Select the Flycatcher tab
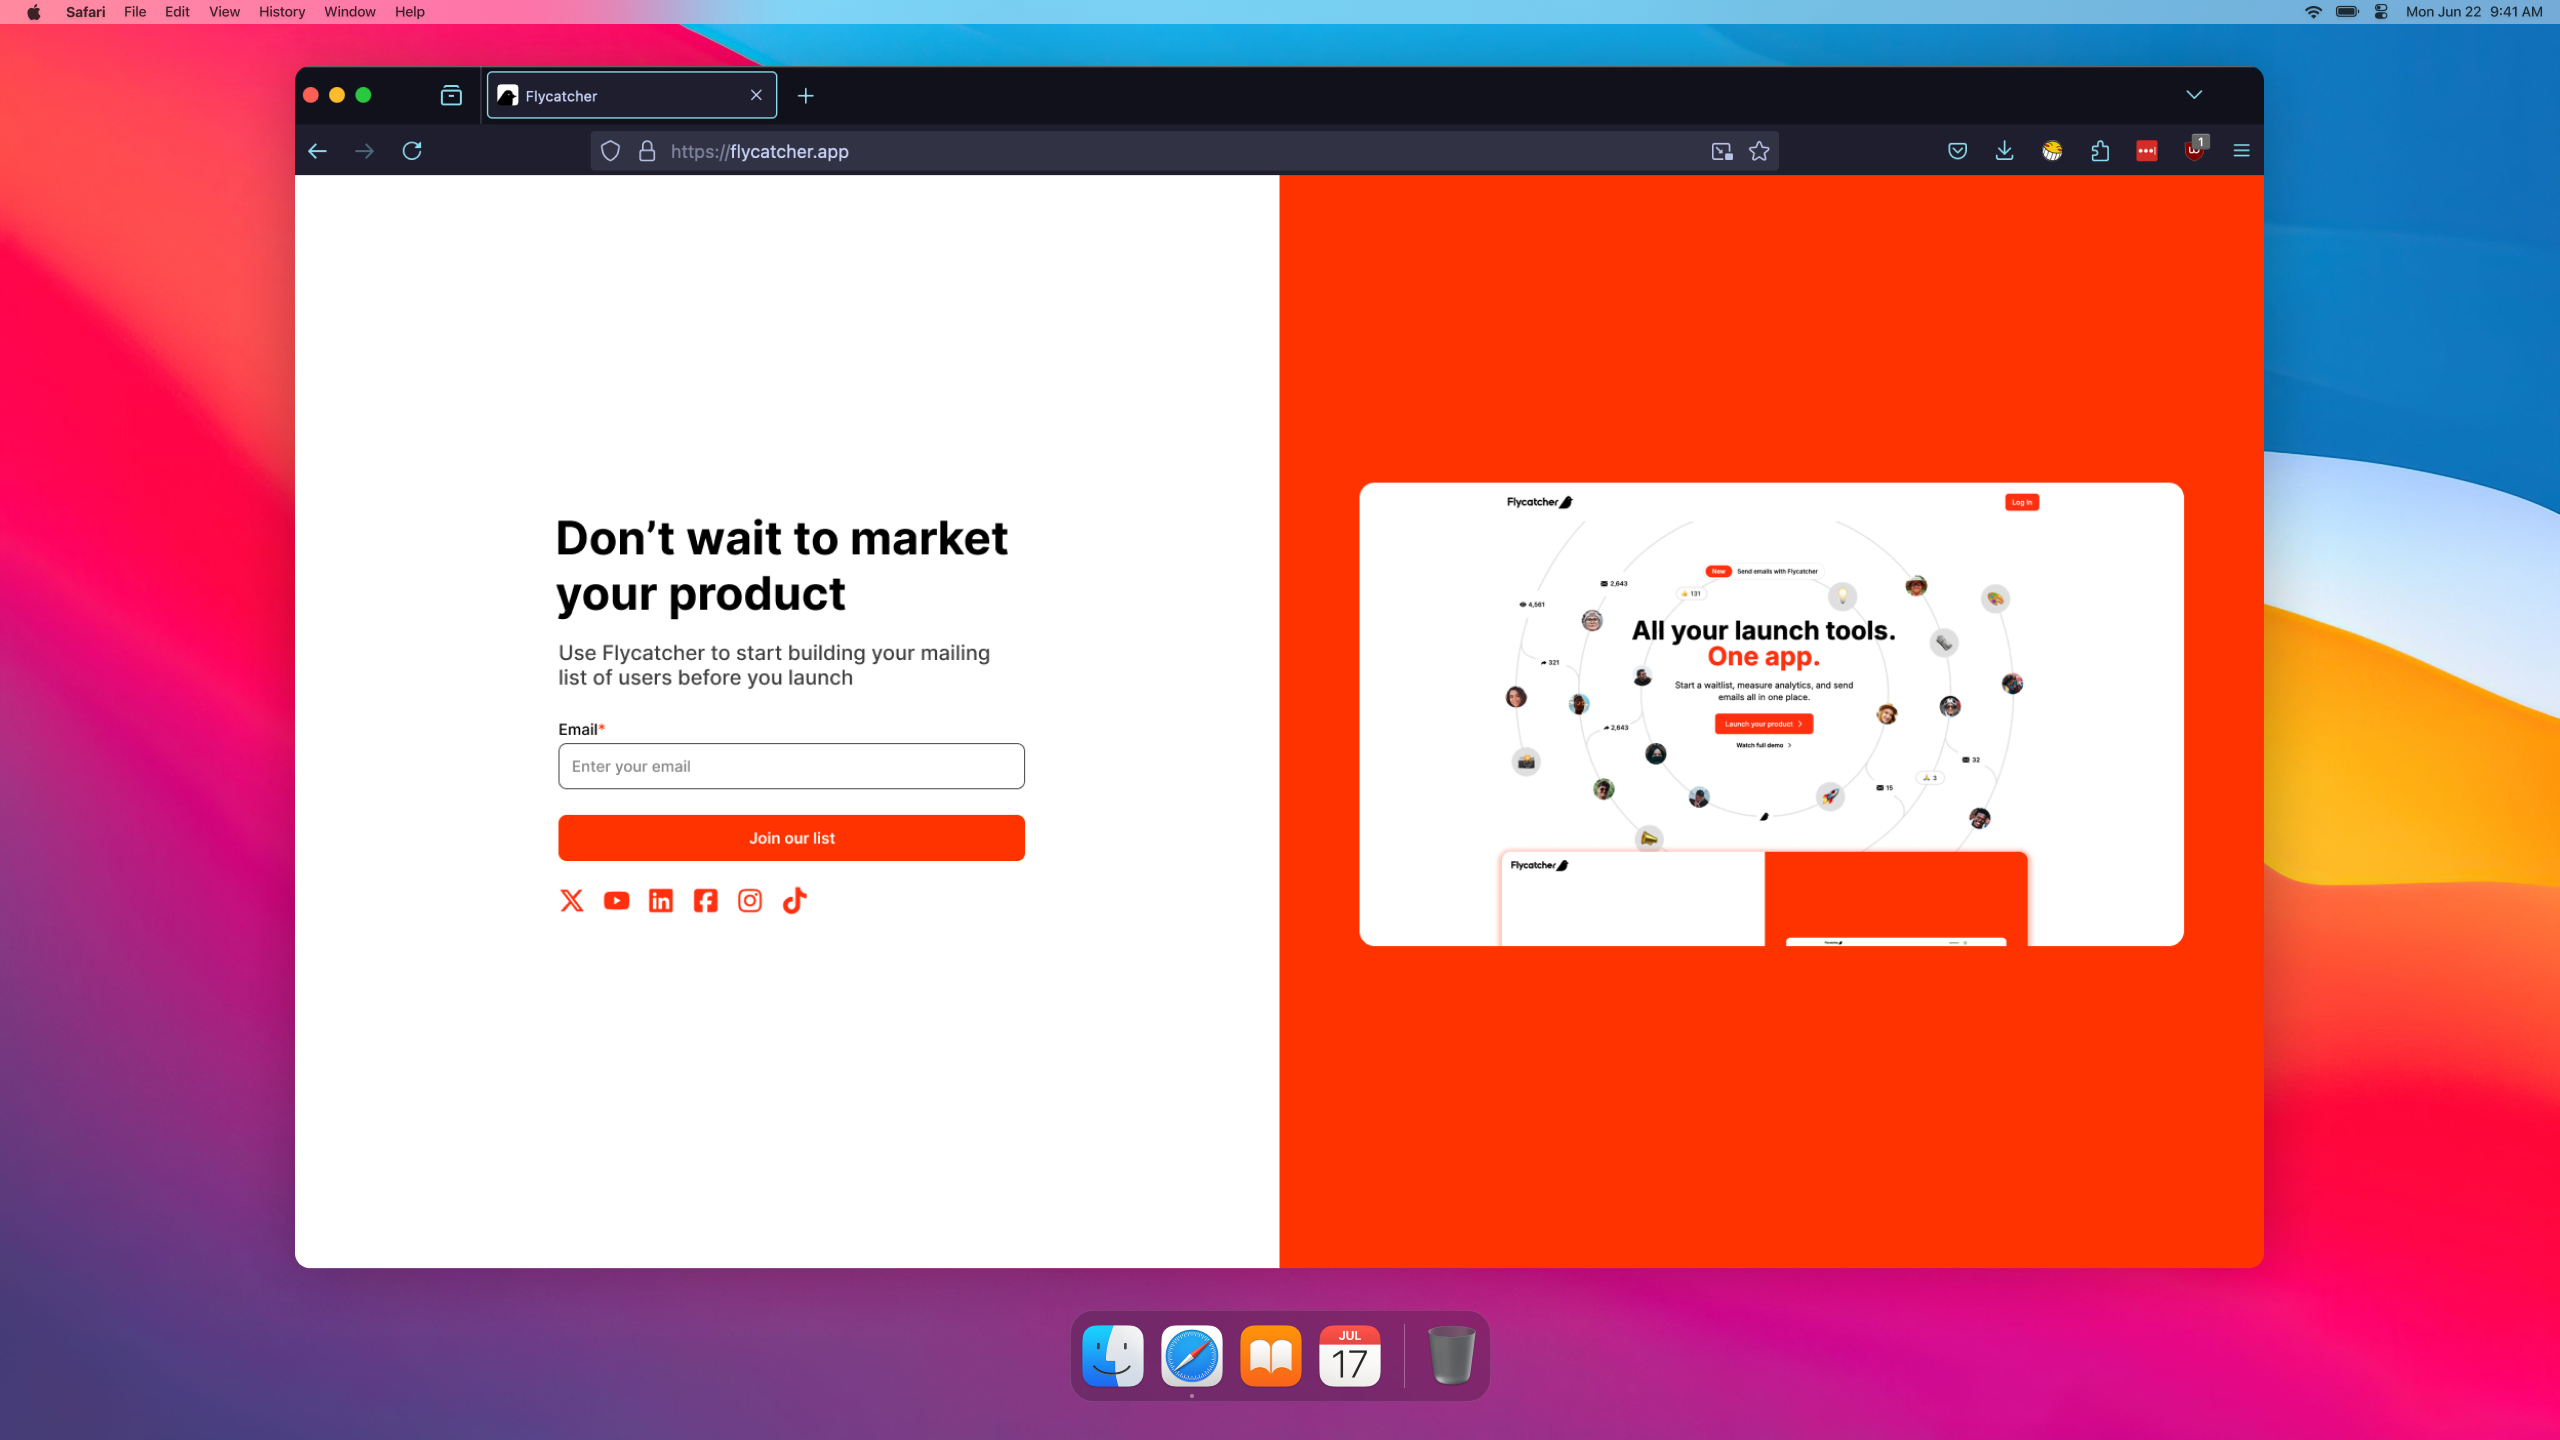This screenshot has height=1440, width=2560. point(631,95)
